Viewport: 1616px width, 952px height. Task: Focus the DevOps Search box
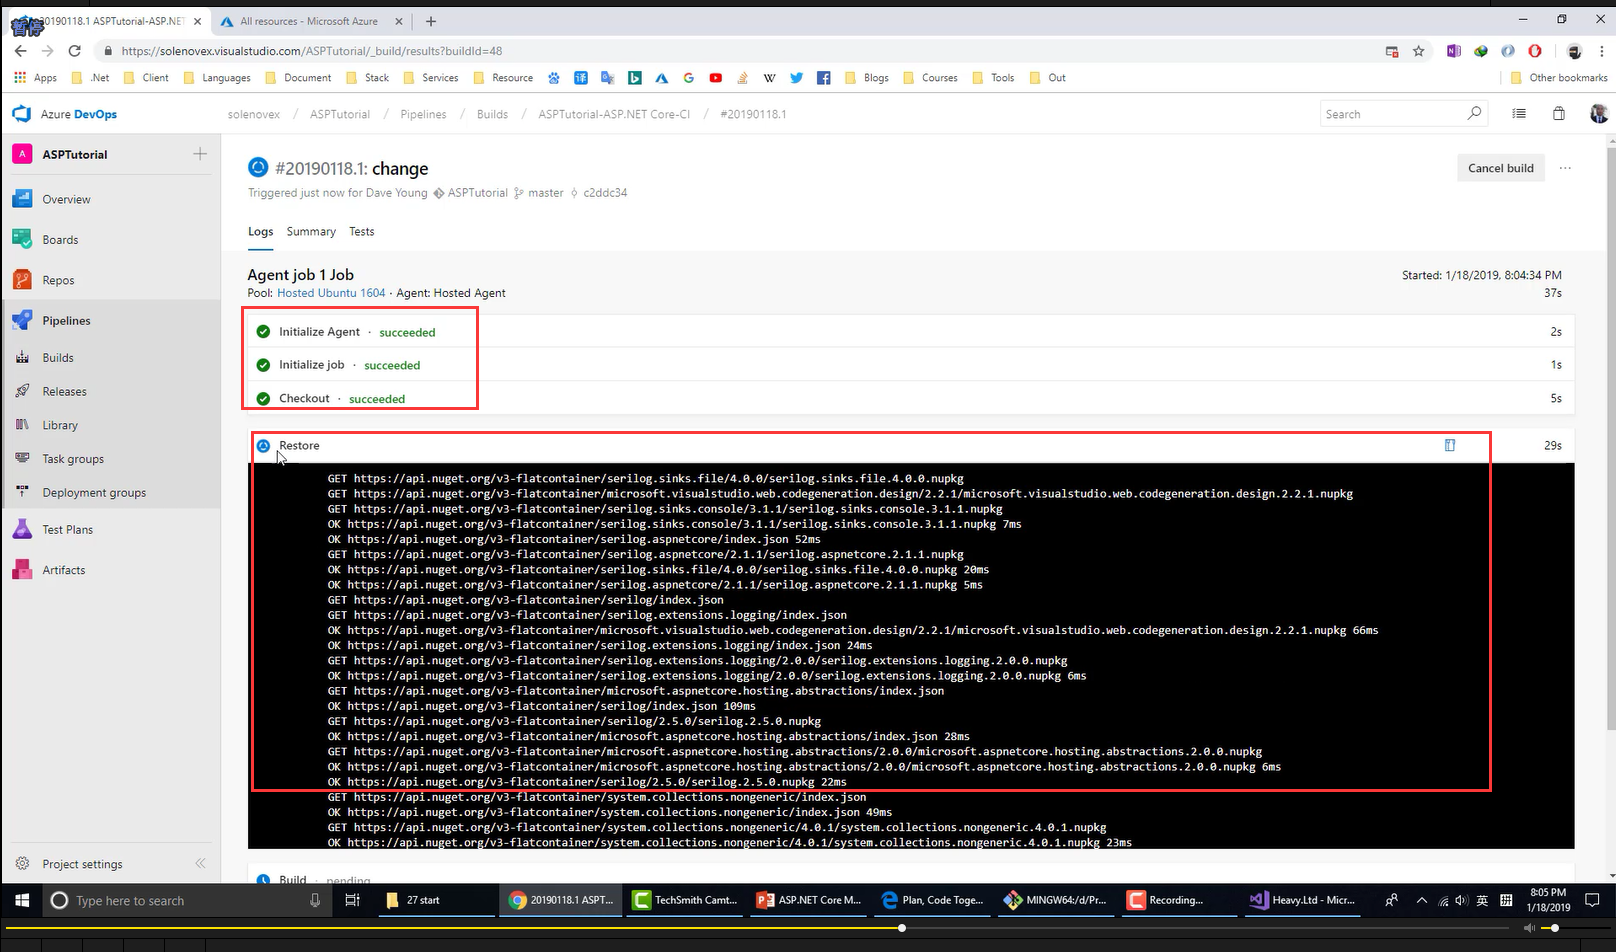(x=1403, y=114)
